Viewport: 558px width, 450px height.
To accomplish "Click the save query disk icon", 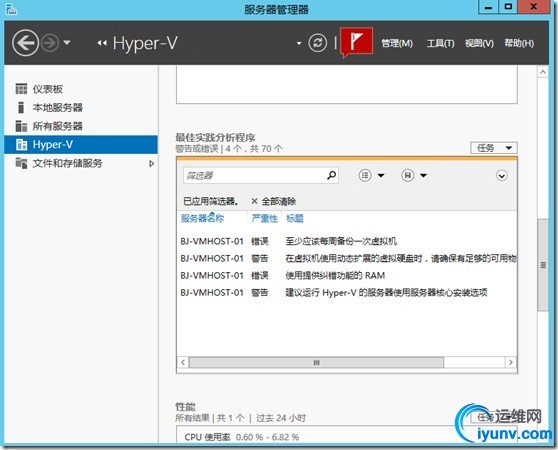I will tap(407, 175).
